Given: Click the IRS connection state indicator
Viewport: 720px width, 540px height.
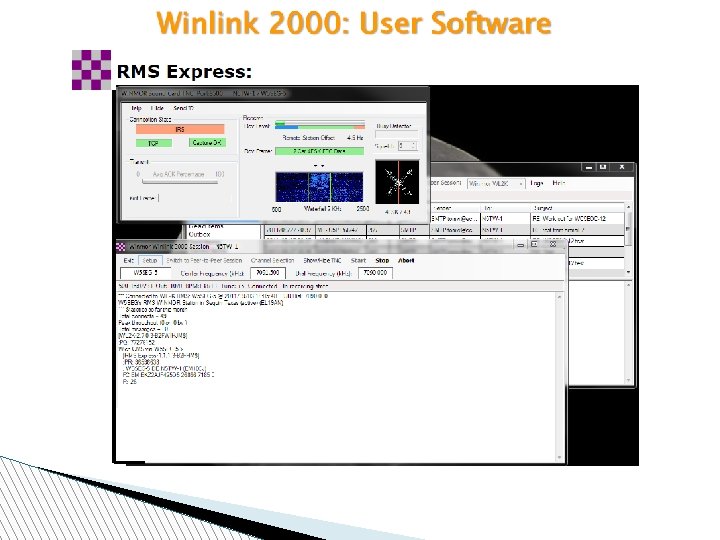Looking at the screenshot, I should tap(180, 129).
